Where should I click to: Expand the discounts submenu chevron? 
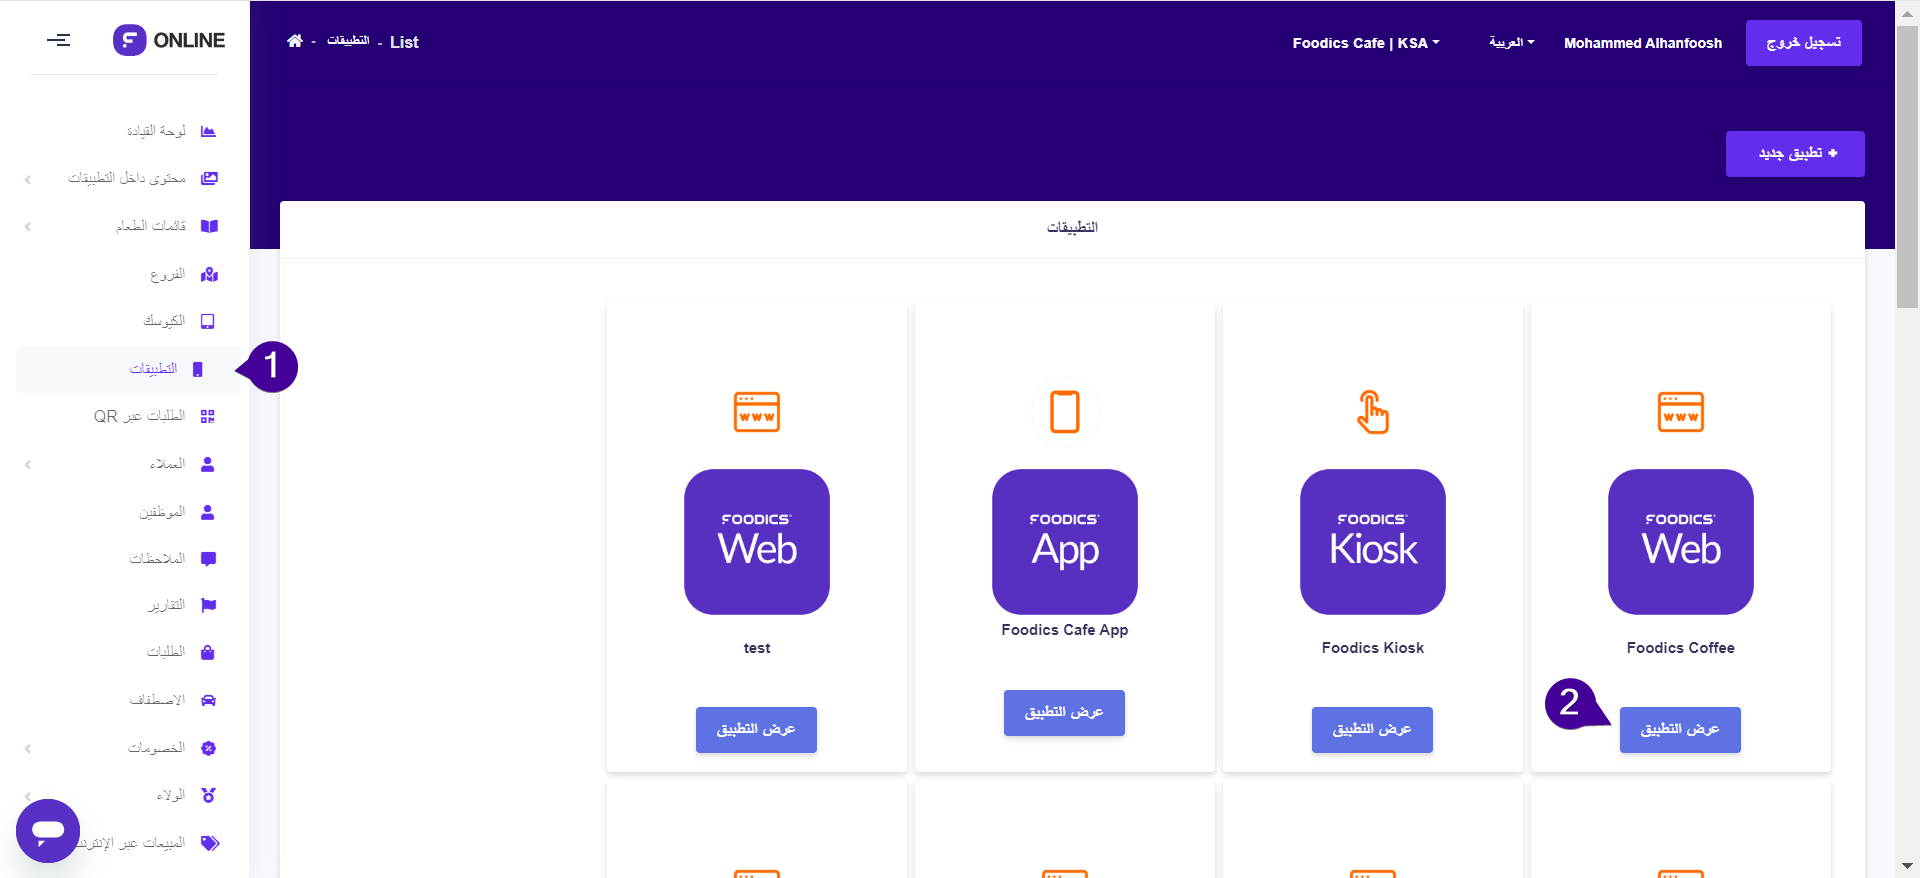coord(28,749)
